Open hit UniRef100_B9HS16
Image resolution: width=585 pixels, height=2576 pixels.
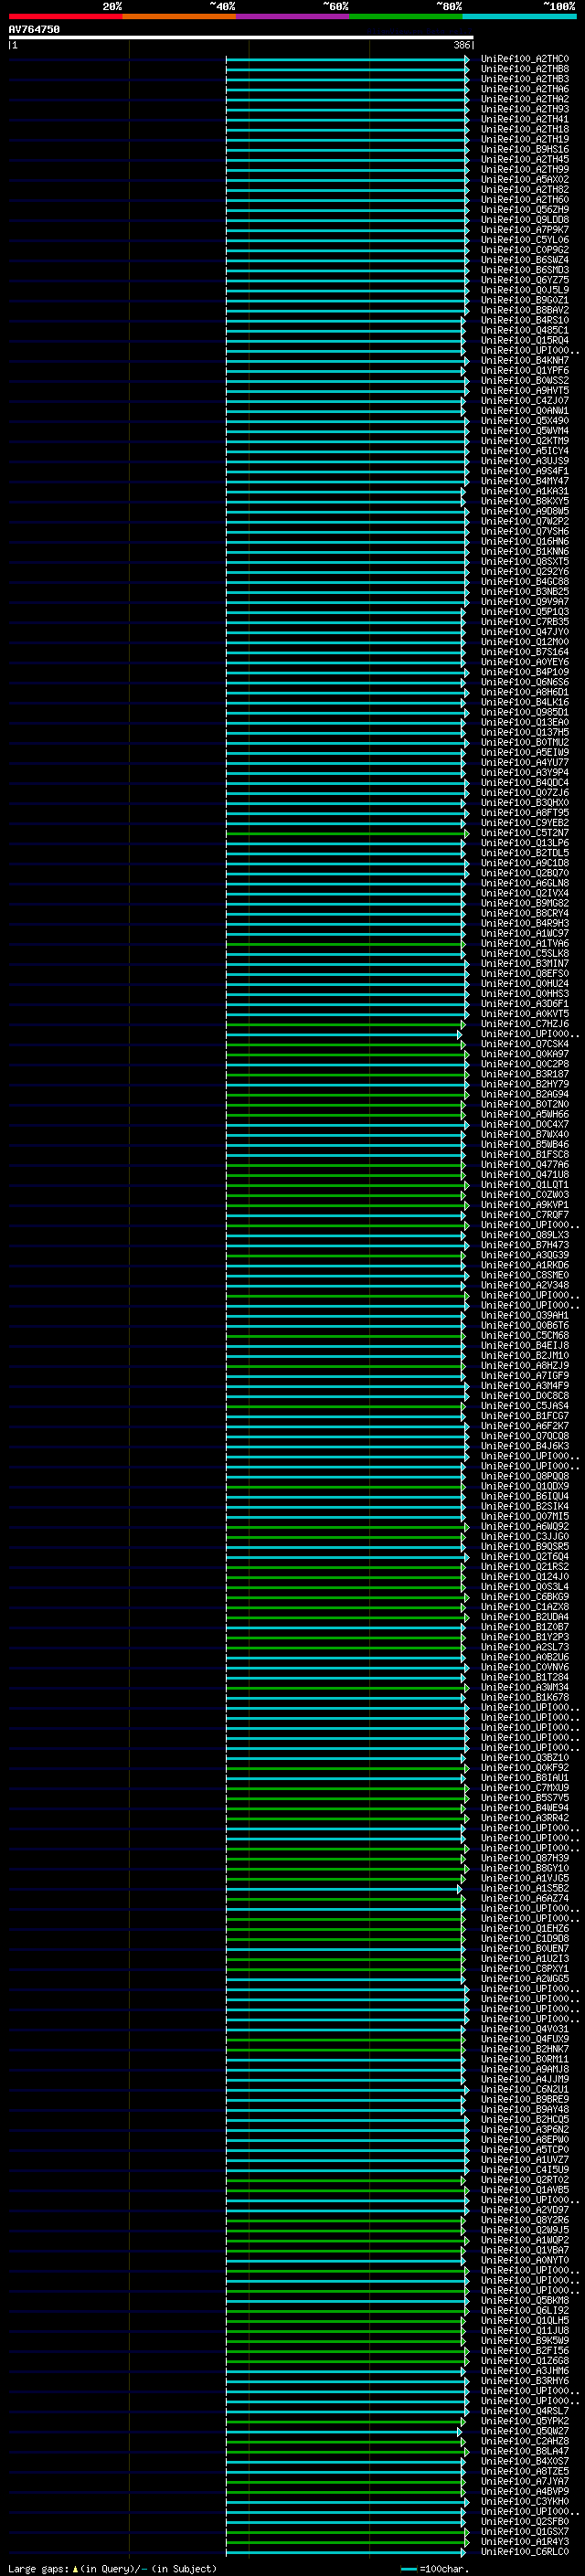pos(525,149)
